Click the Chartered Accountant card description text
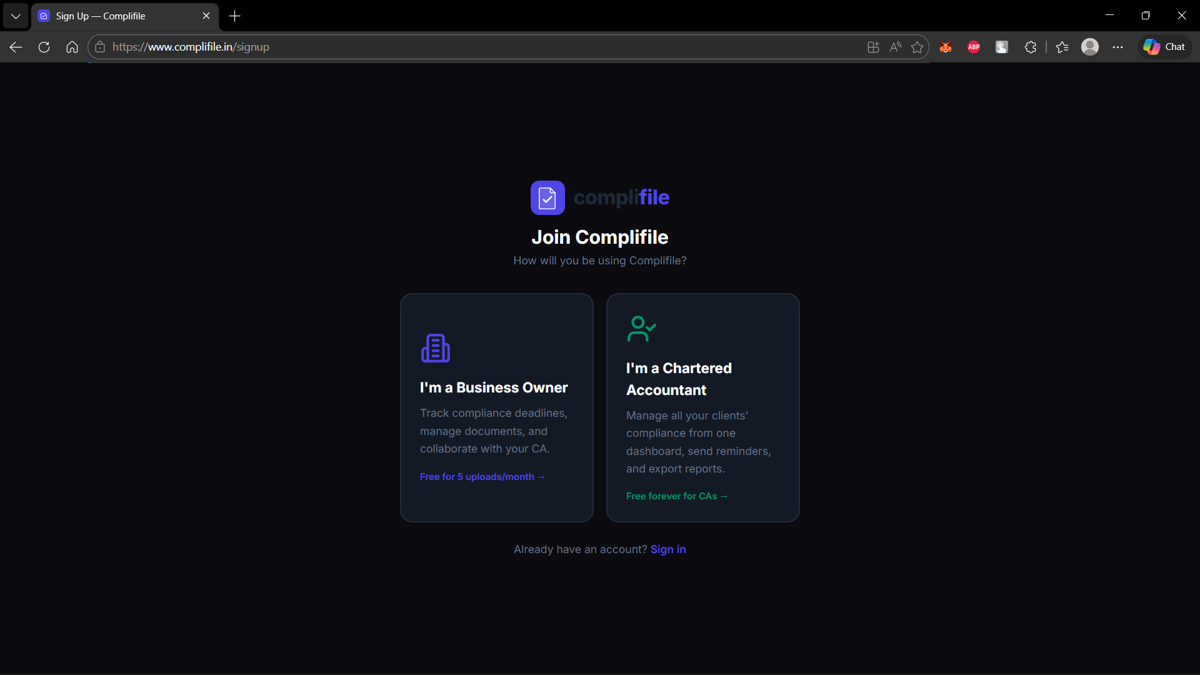1200x675 pixels. tap(699, 442)
